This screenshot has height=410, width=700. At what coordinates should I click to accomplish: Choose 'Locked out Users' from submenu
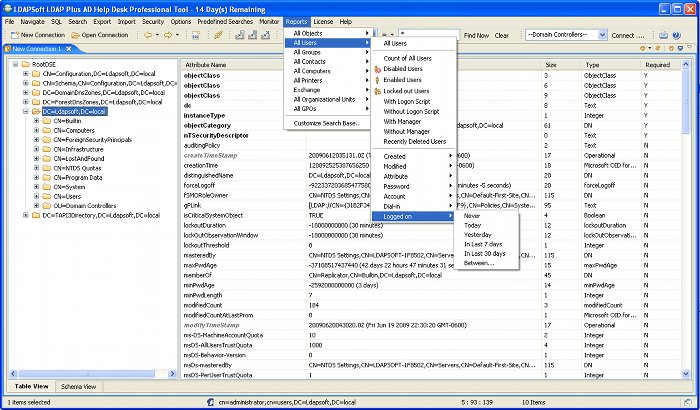click(x=408, y=91)
